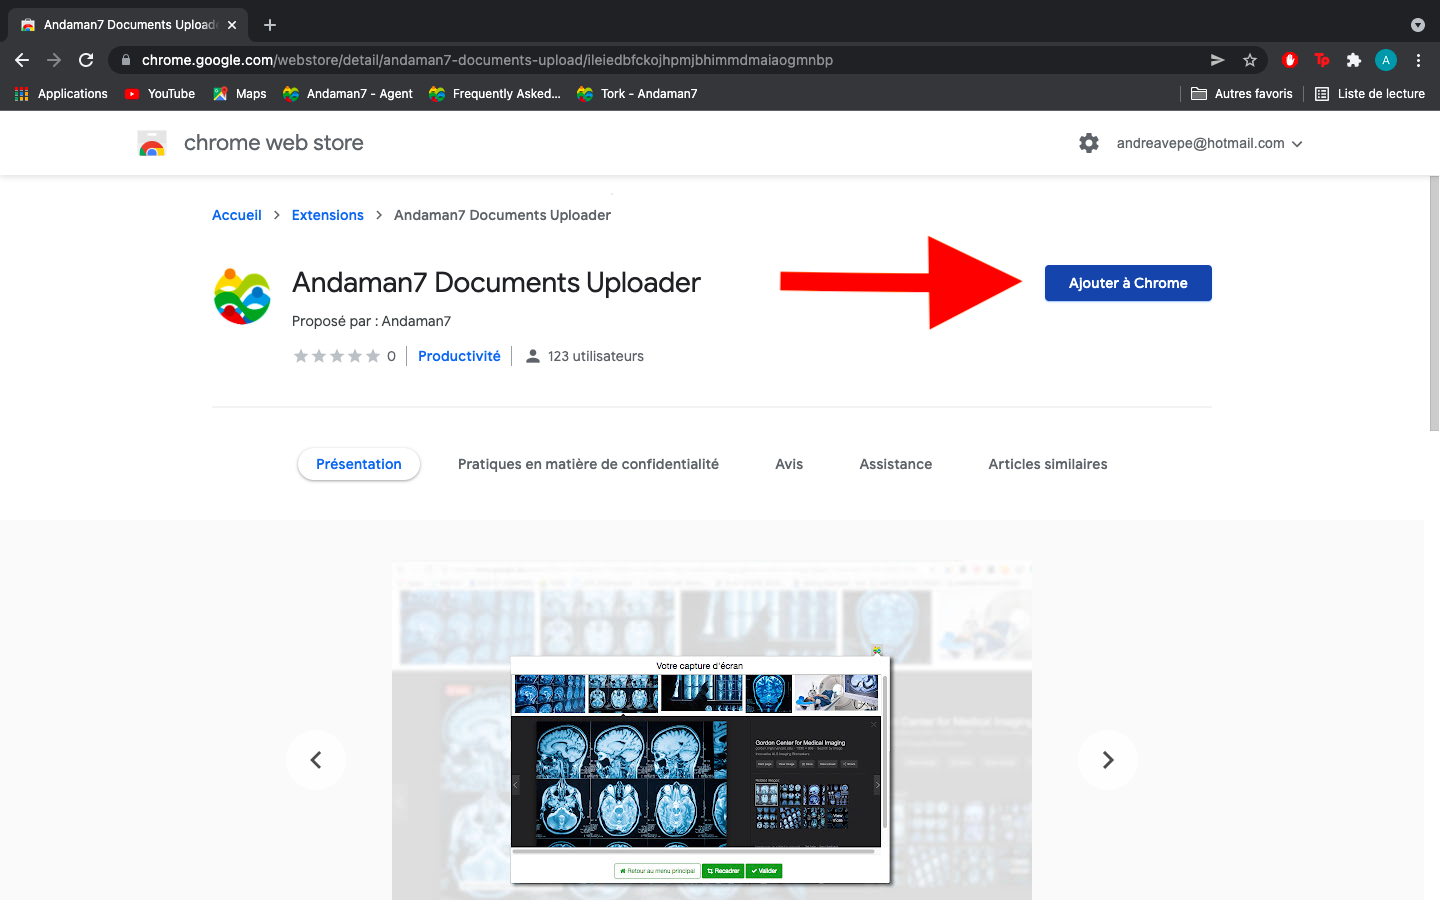
Task: Open the Chrome three-dot menu
Action: (1418, 60)
